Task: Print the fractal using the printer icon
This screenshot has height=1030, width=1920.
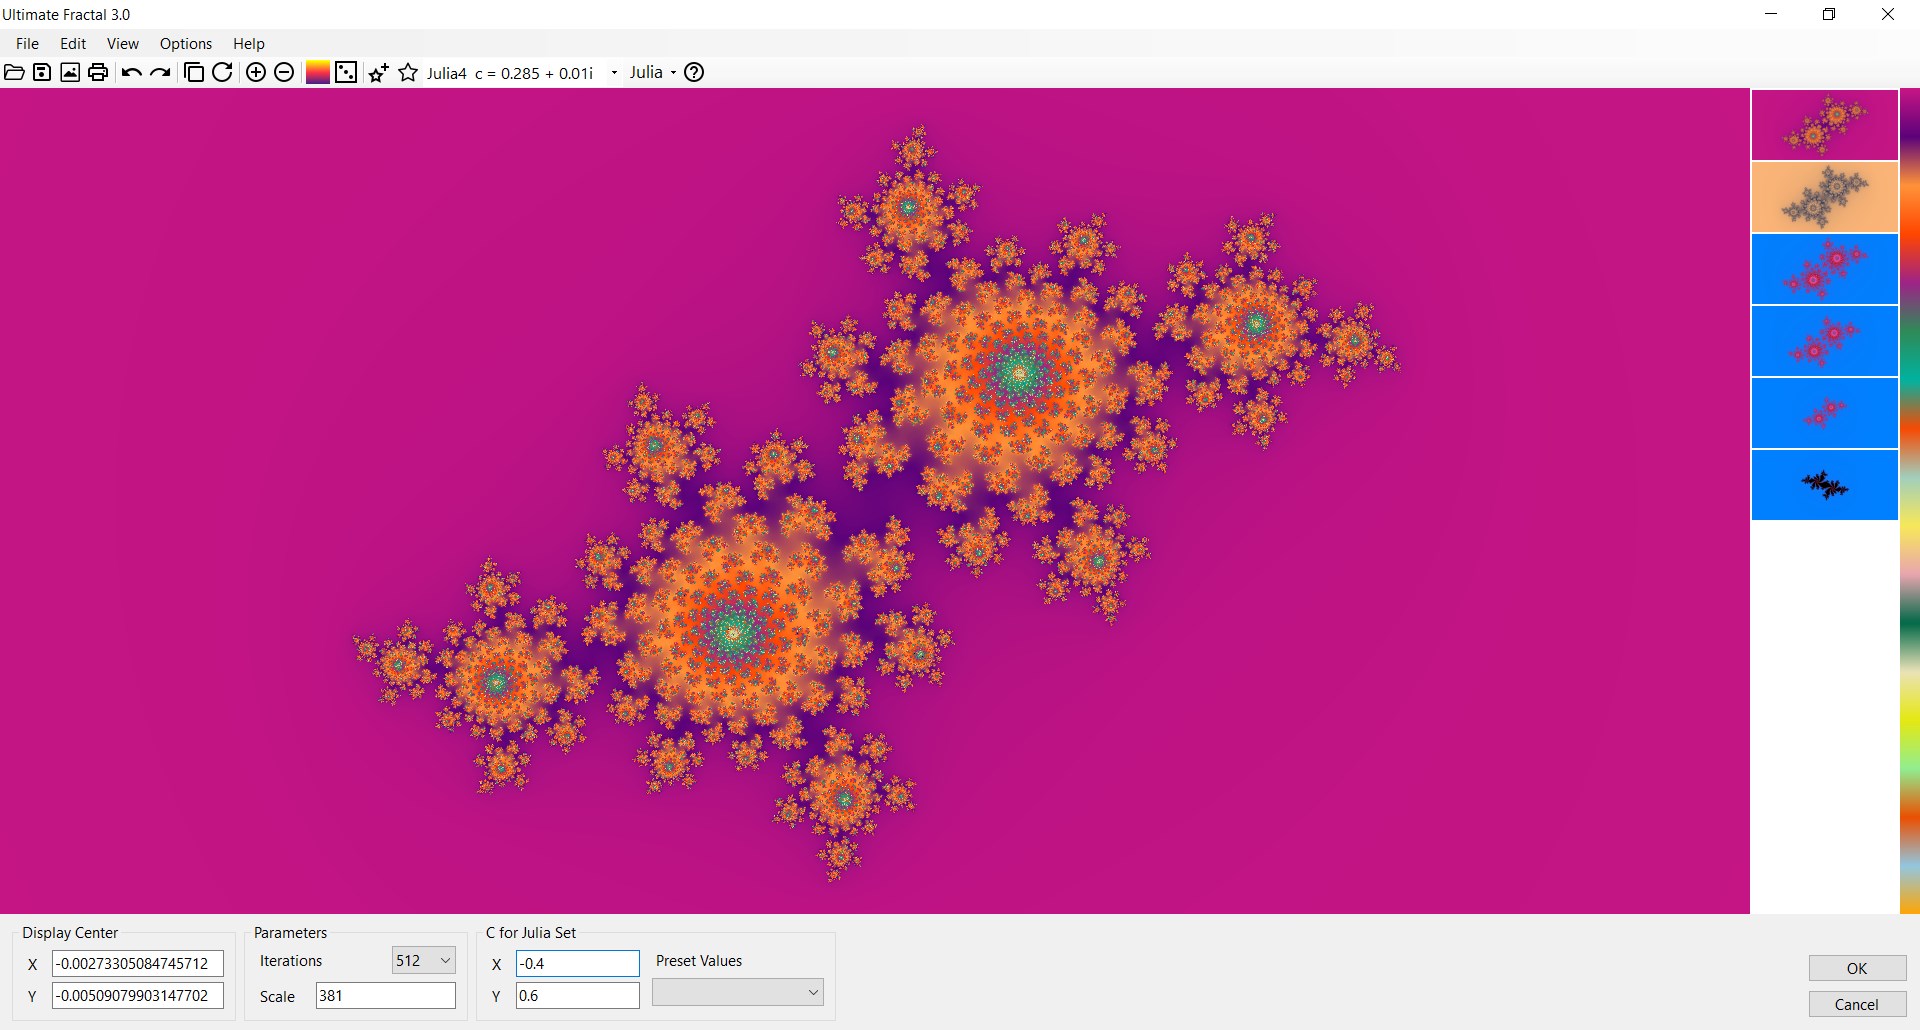Action: [x=98, y=72]
